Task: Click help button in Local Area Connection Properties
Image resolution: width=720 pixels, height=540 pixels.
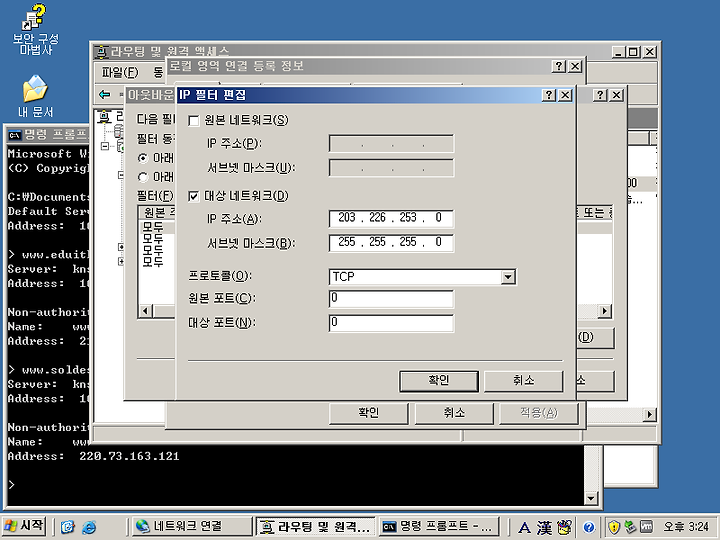Action: click(x=558, y=67)
